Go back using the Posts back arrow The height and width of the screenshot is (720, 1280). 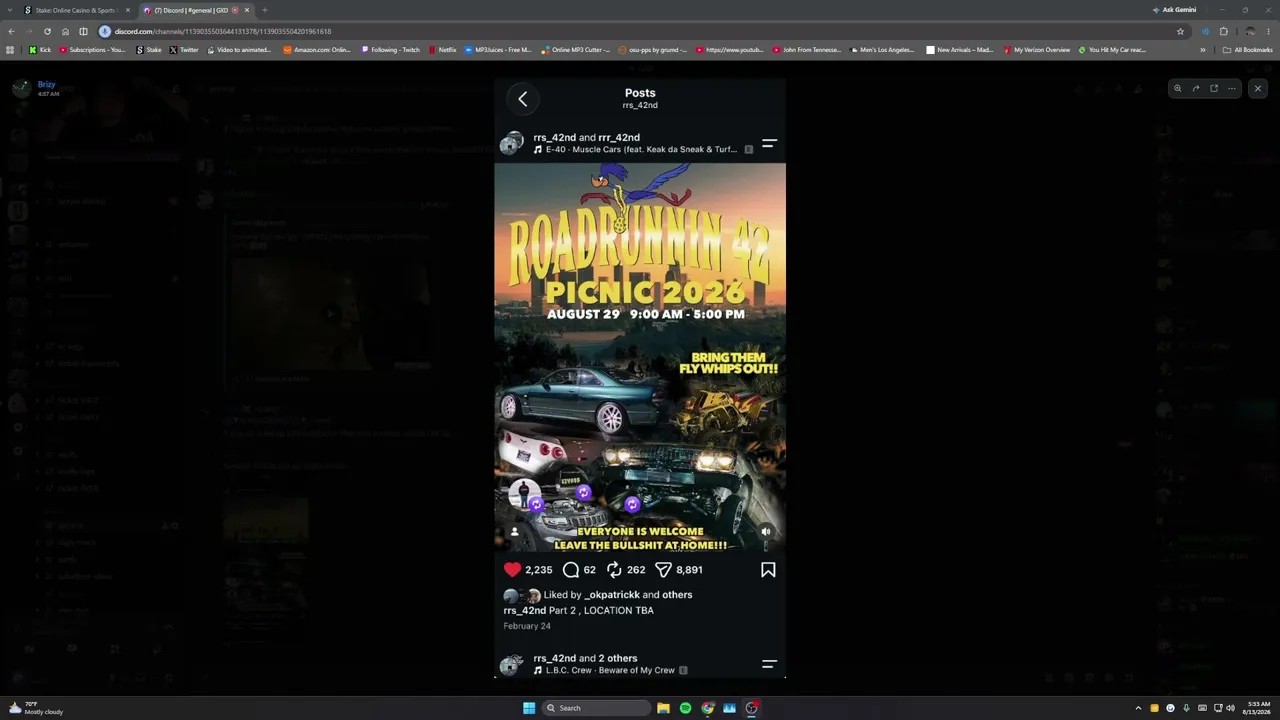(x=522, y=98)
